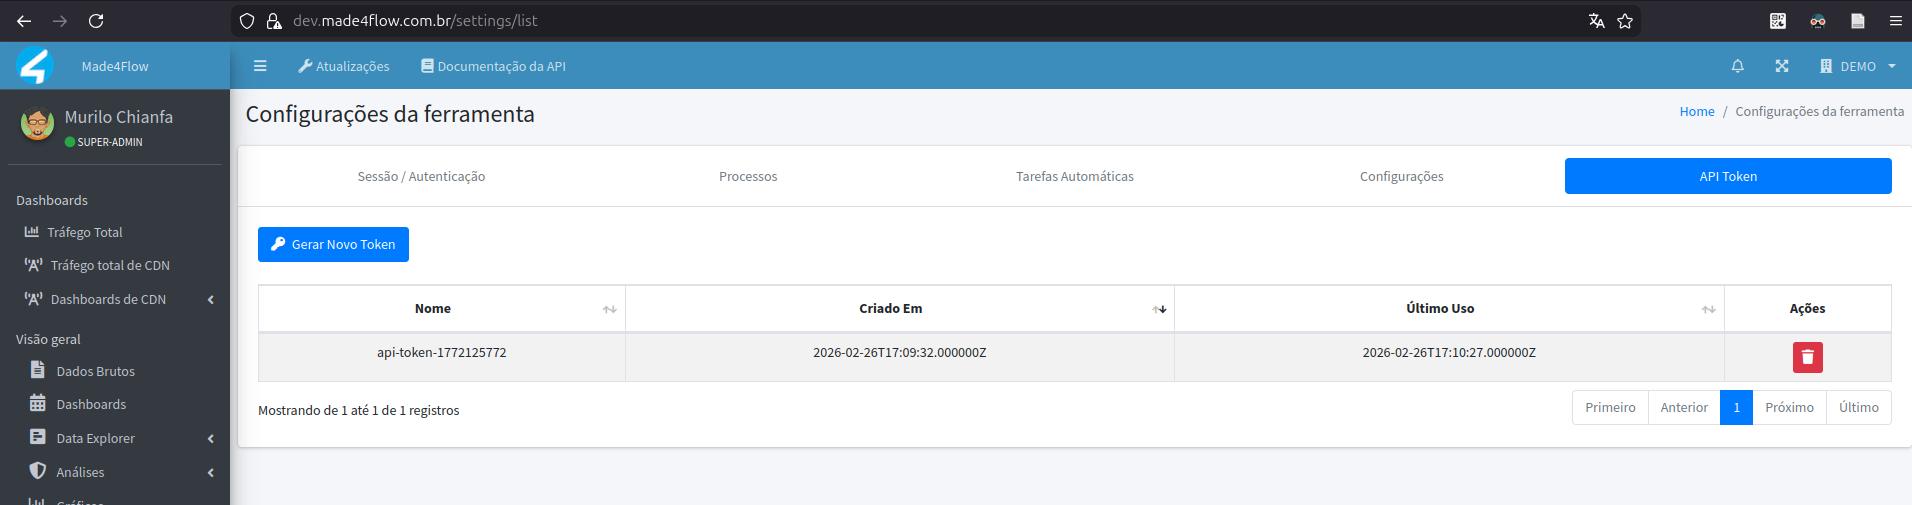Viewport: 1912px width, 505px height.
Task: Open Atualizações from the top bar
Action: point(344,66)
